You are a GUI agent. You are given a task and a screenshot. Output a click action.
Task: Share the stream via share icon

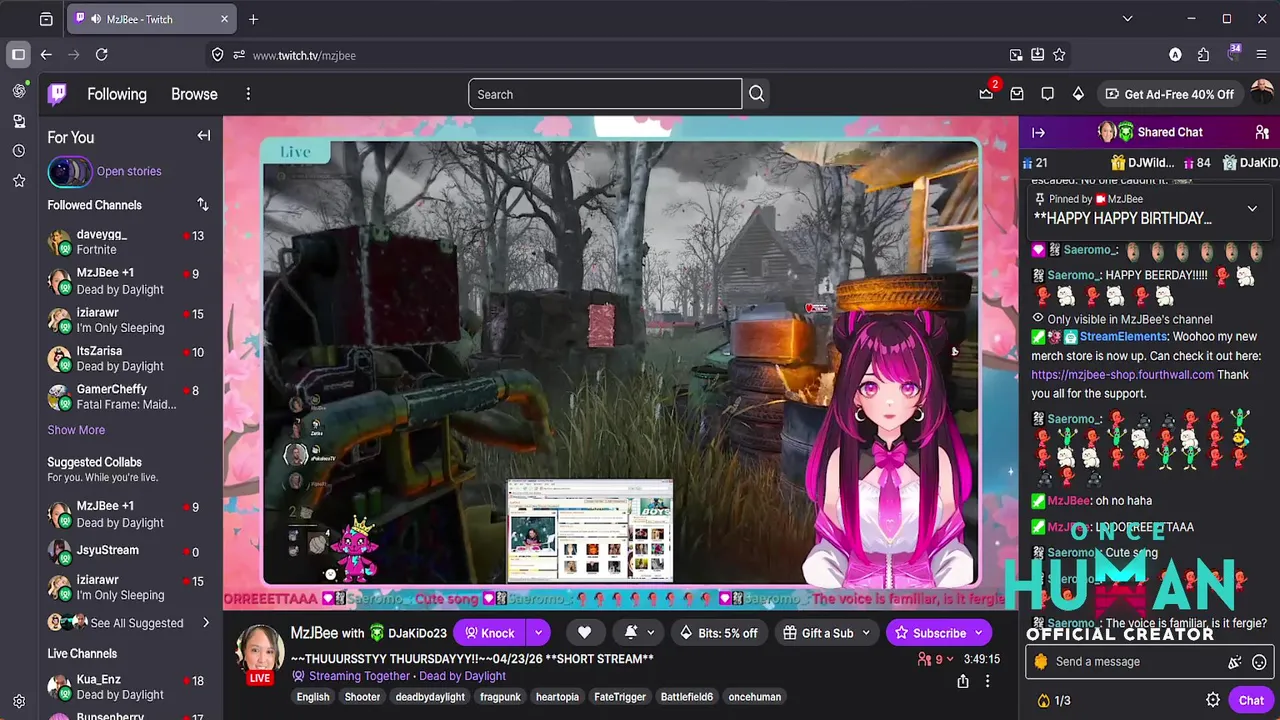[x=963, y=681]
